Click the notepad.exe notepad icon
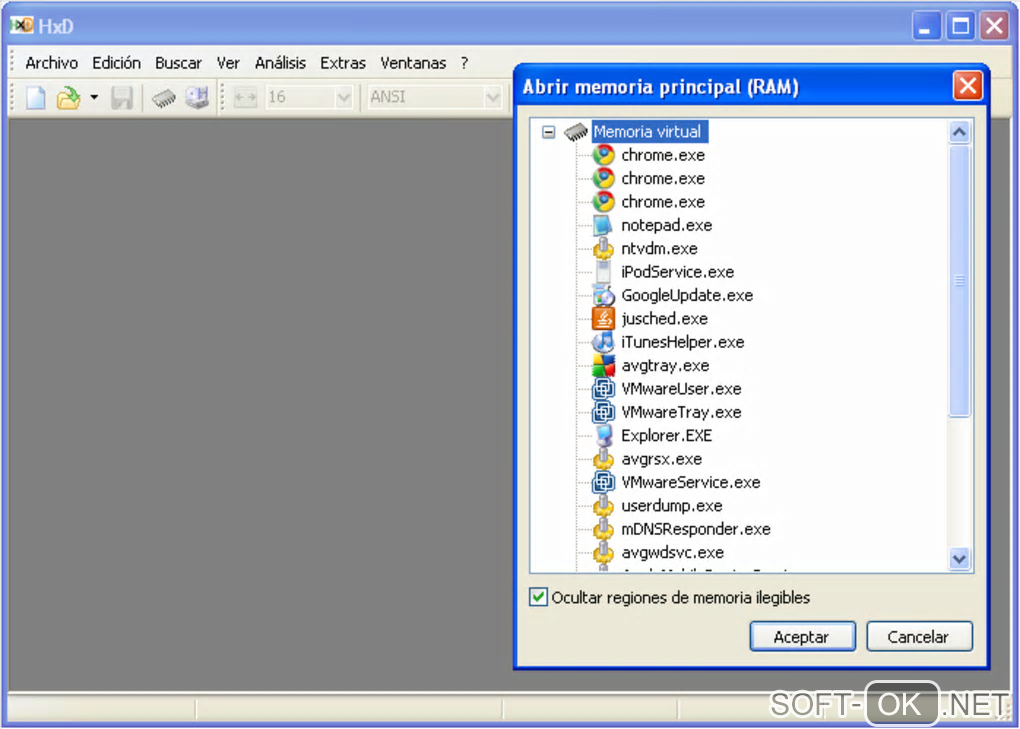Image resolution: width=1020 pixels, height=729 pixels. pyautogui.click(x=603, y=225)
